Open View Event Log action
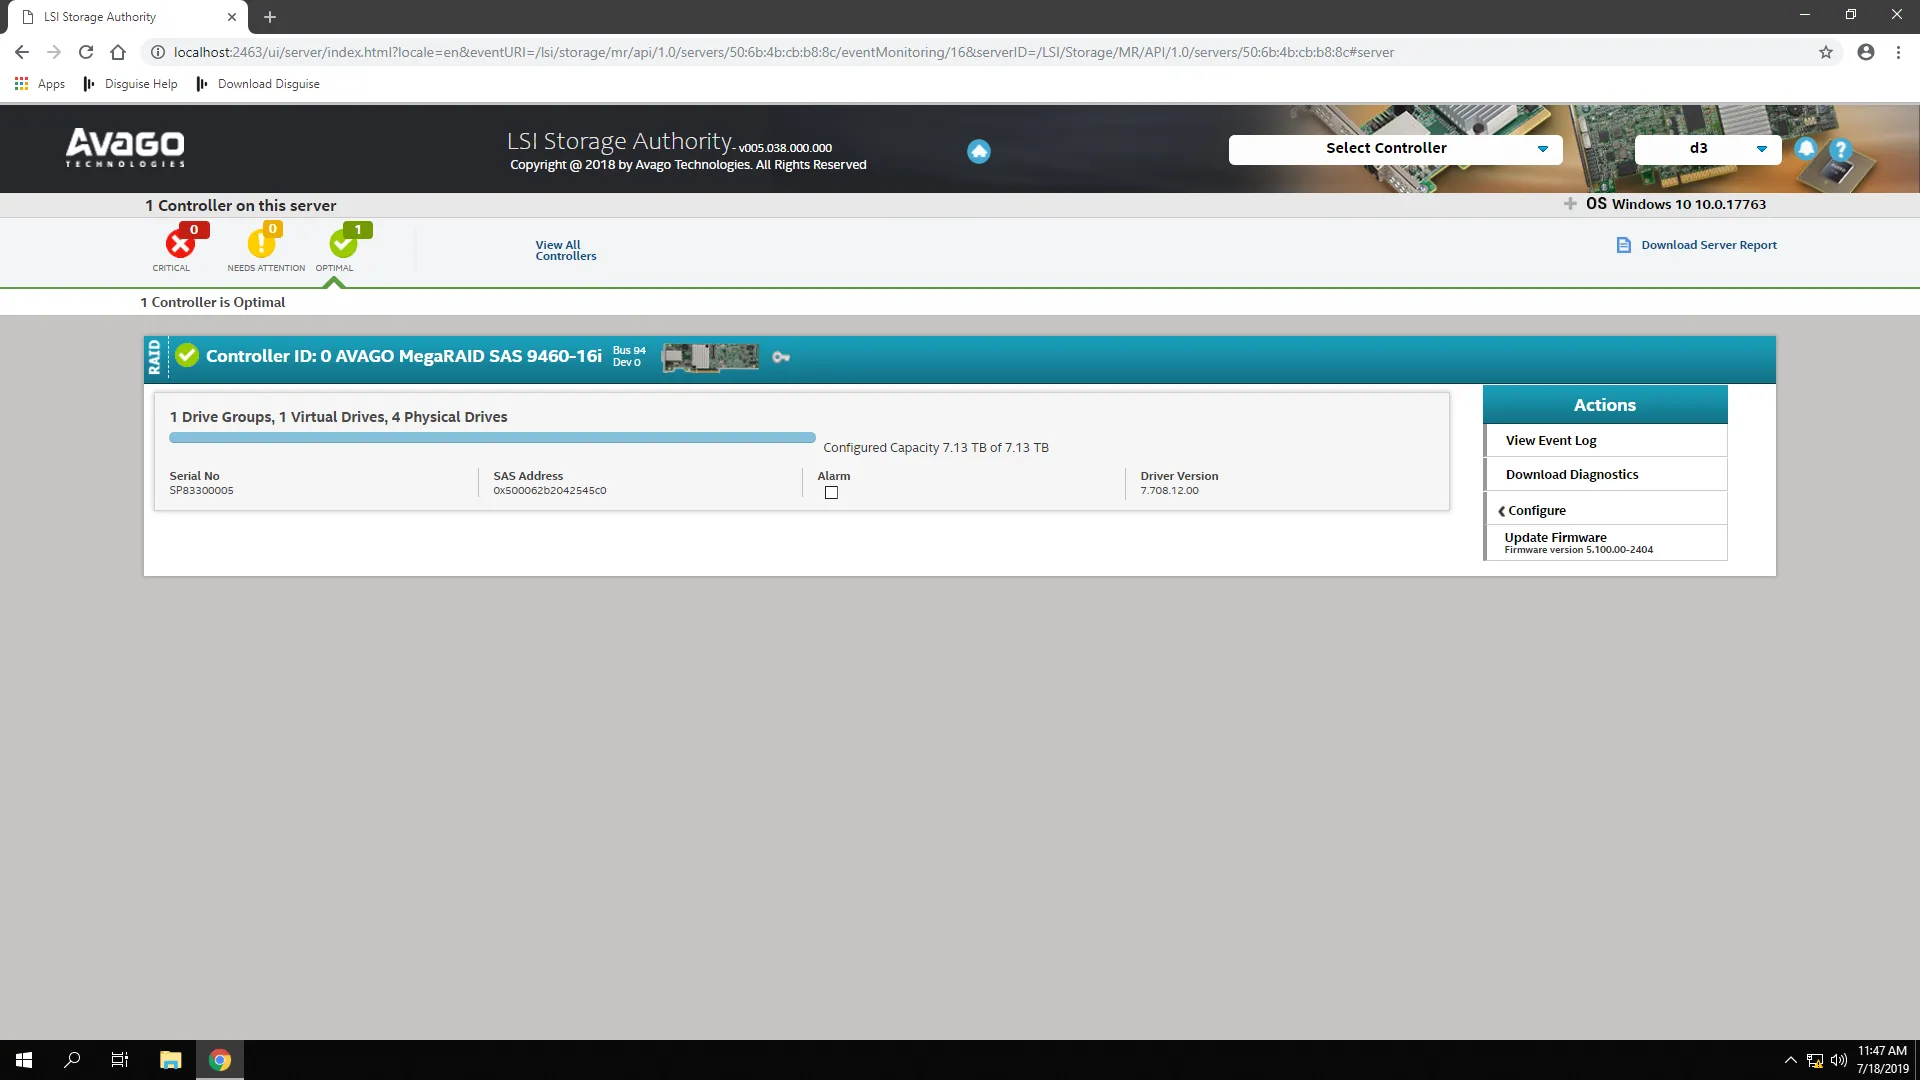Viewport: 1920px width, 1080px height. [1551, 440]
